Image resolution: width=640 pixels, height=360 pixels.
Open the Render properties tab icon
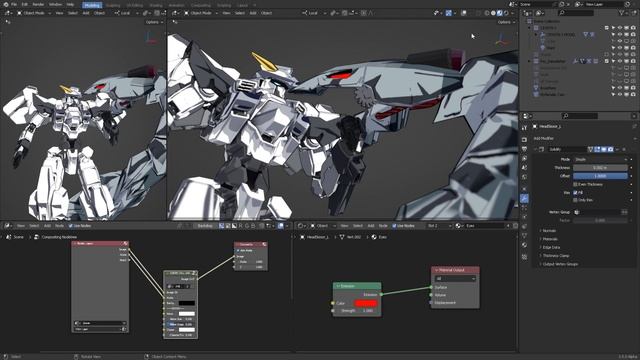pyautogui.click(x=524, y=140)
